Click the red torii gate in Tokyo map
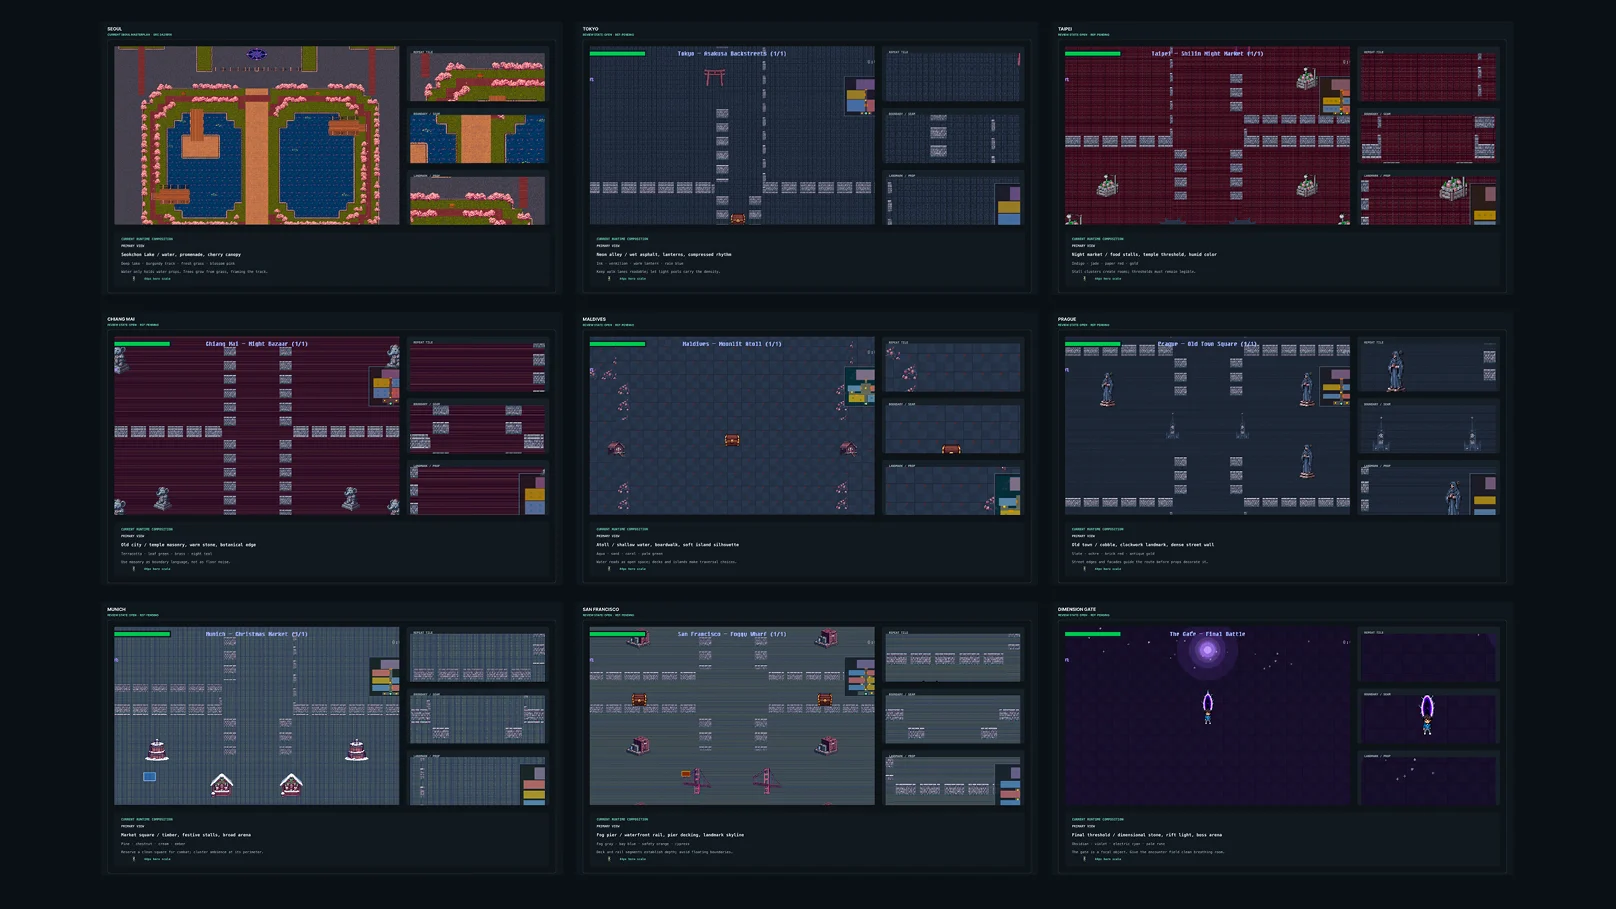 pos(714,77)
